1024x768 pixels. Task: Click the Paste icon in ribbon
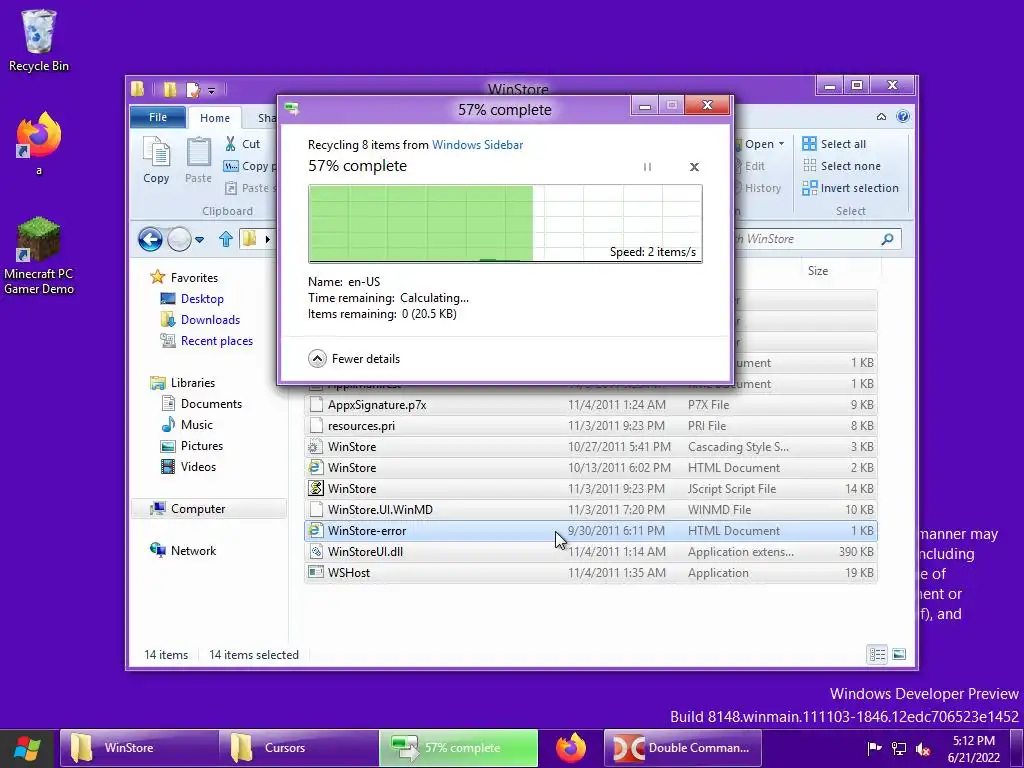[x=199, y=161]
